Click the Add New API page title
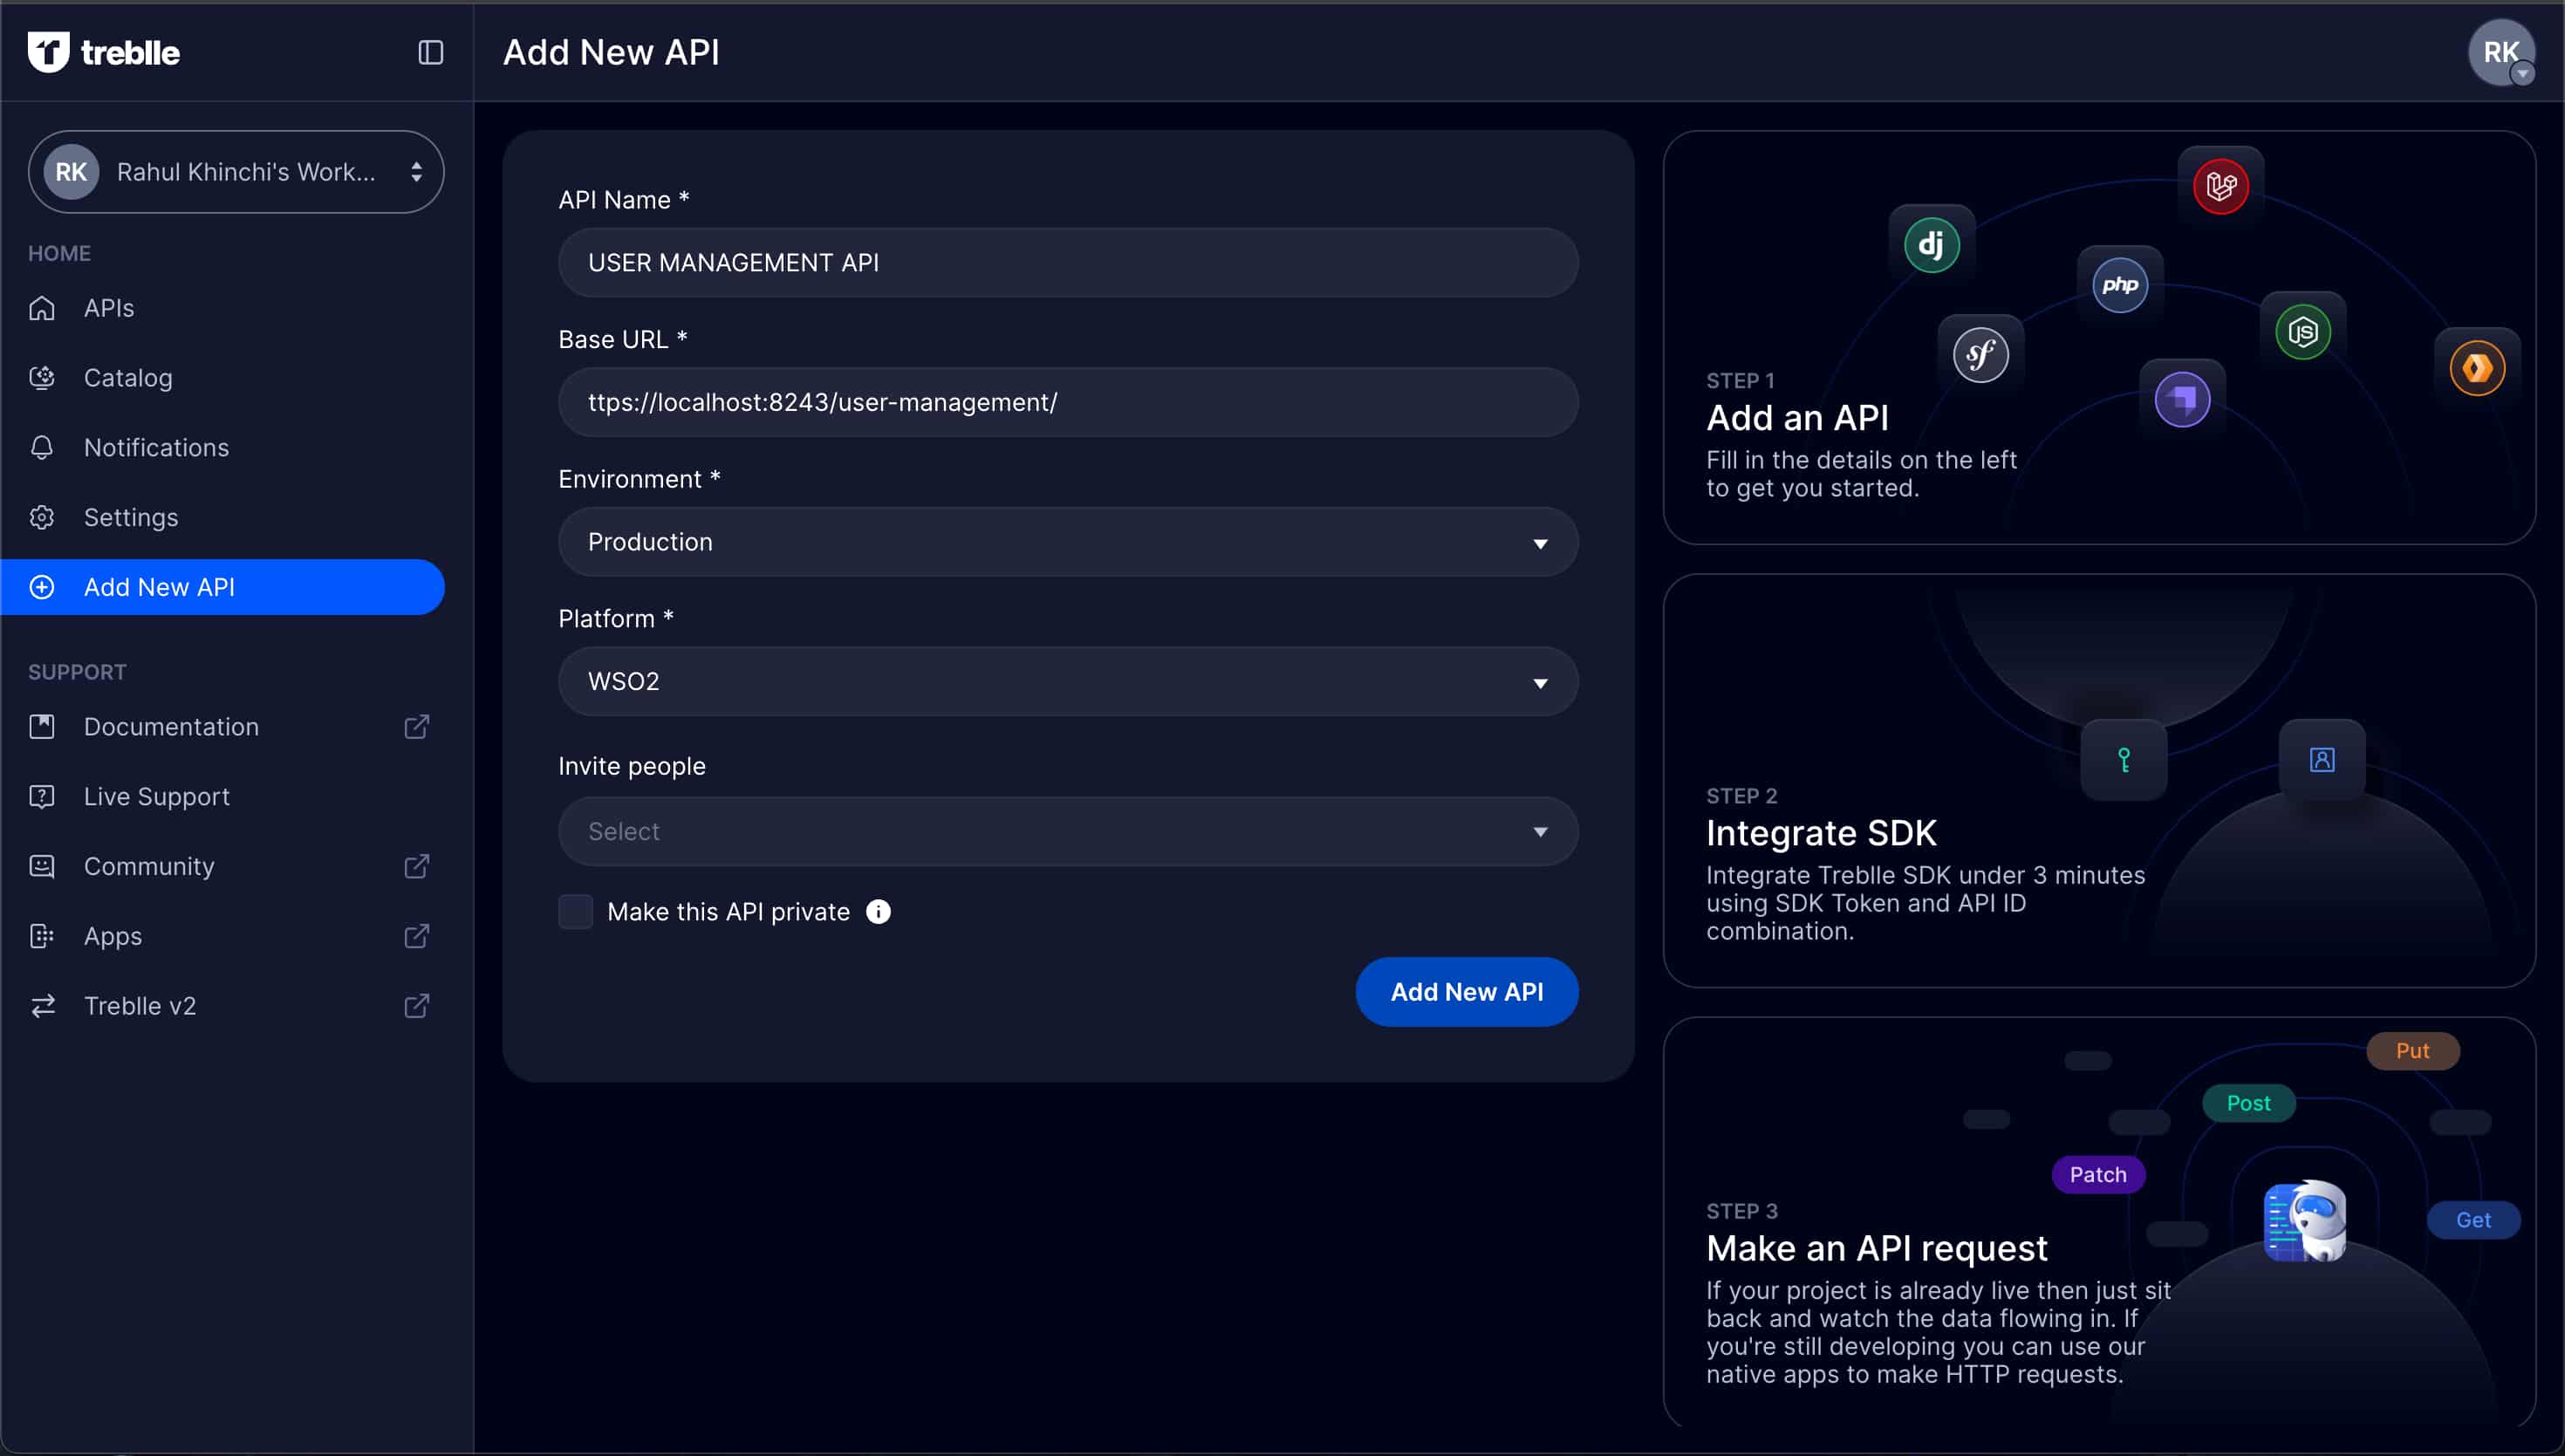The width and height of the screenshot is (2565, 1456). [x=611, y=52]
